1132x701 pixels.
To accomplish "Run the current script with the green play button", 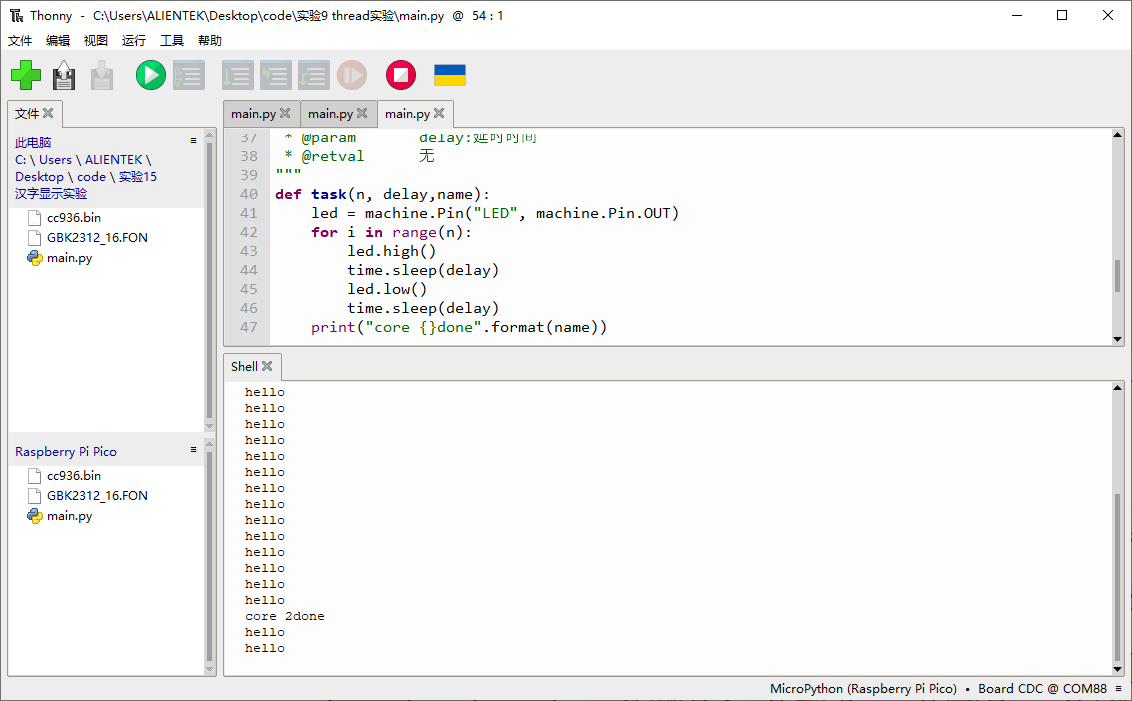I will [x=151, y=75].
